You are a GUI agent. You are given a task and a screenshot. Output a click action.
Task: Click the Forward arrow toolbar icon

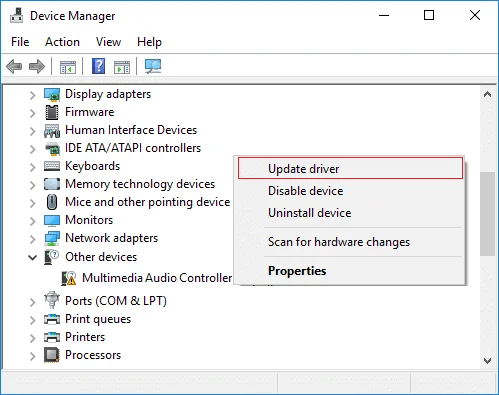click(37, 66)
